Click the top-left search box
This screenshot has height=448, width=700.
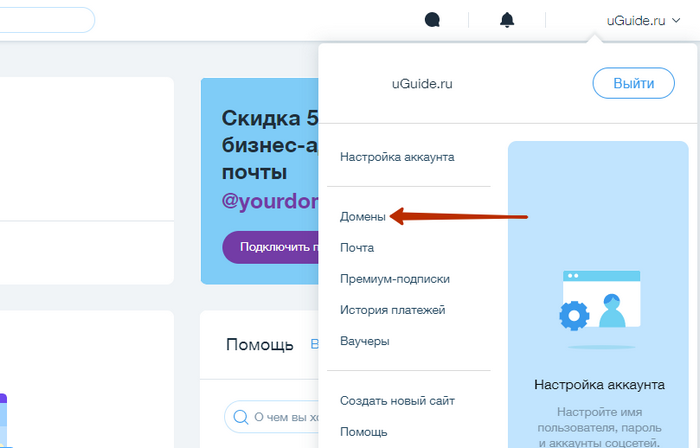click(45, 20)
